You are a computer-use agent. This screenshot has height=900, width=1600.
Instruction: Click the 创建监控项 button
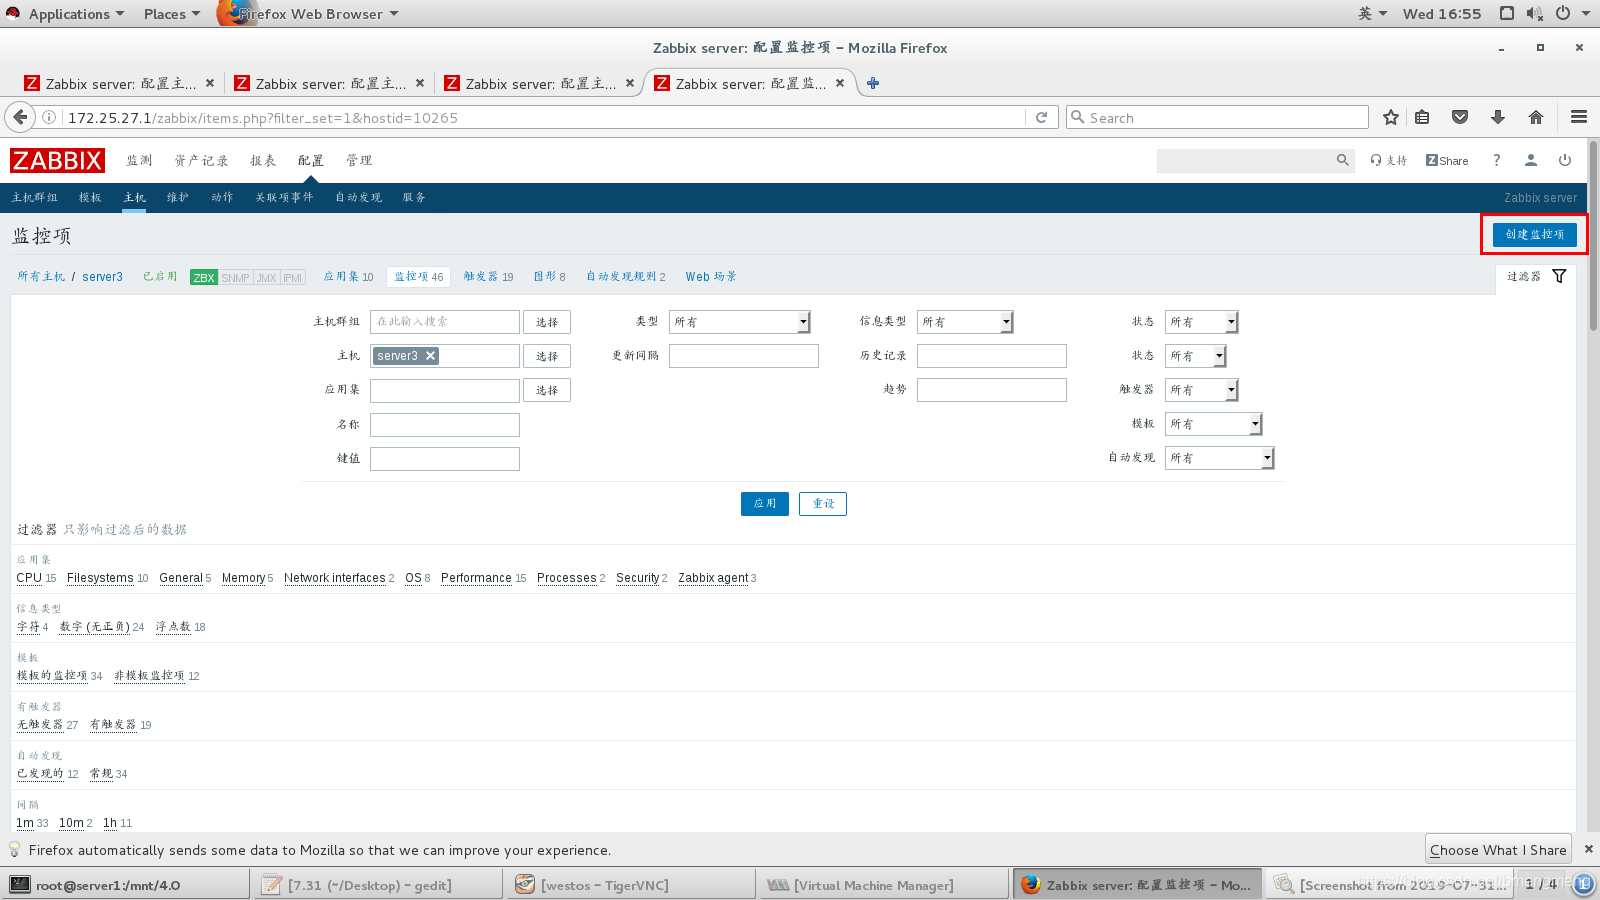(1534, 234)
